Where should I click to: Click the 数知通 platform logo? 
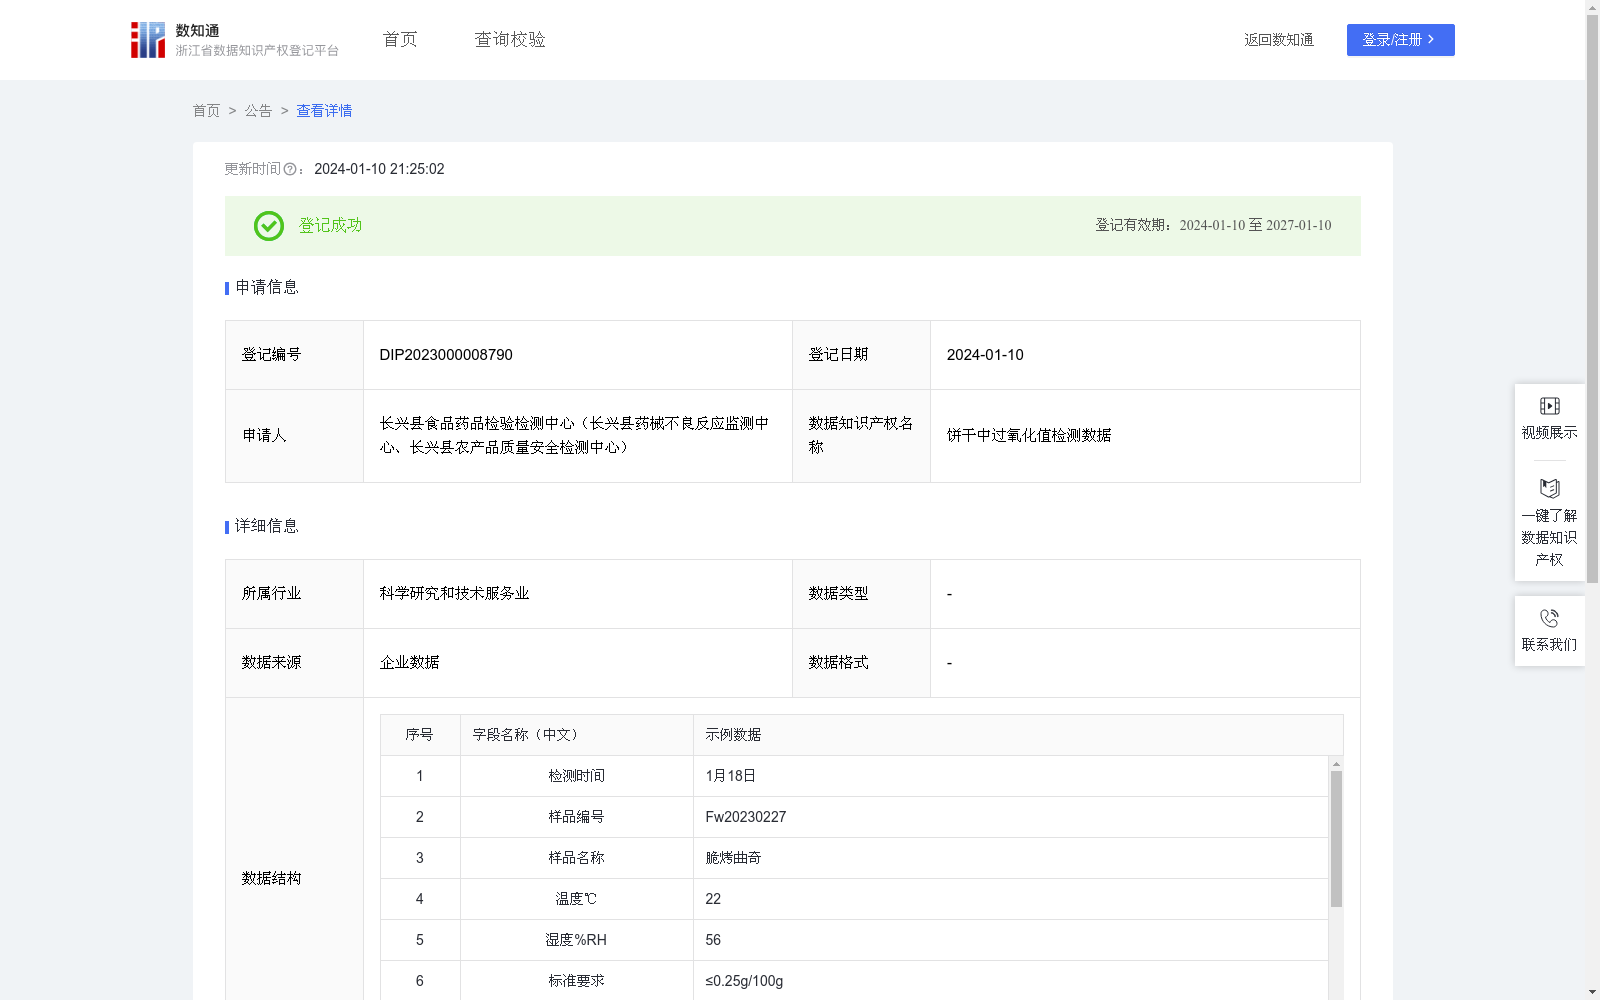[x=234, y=40]
